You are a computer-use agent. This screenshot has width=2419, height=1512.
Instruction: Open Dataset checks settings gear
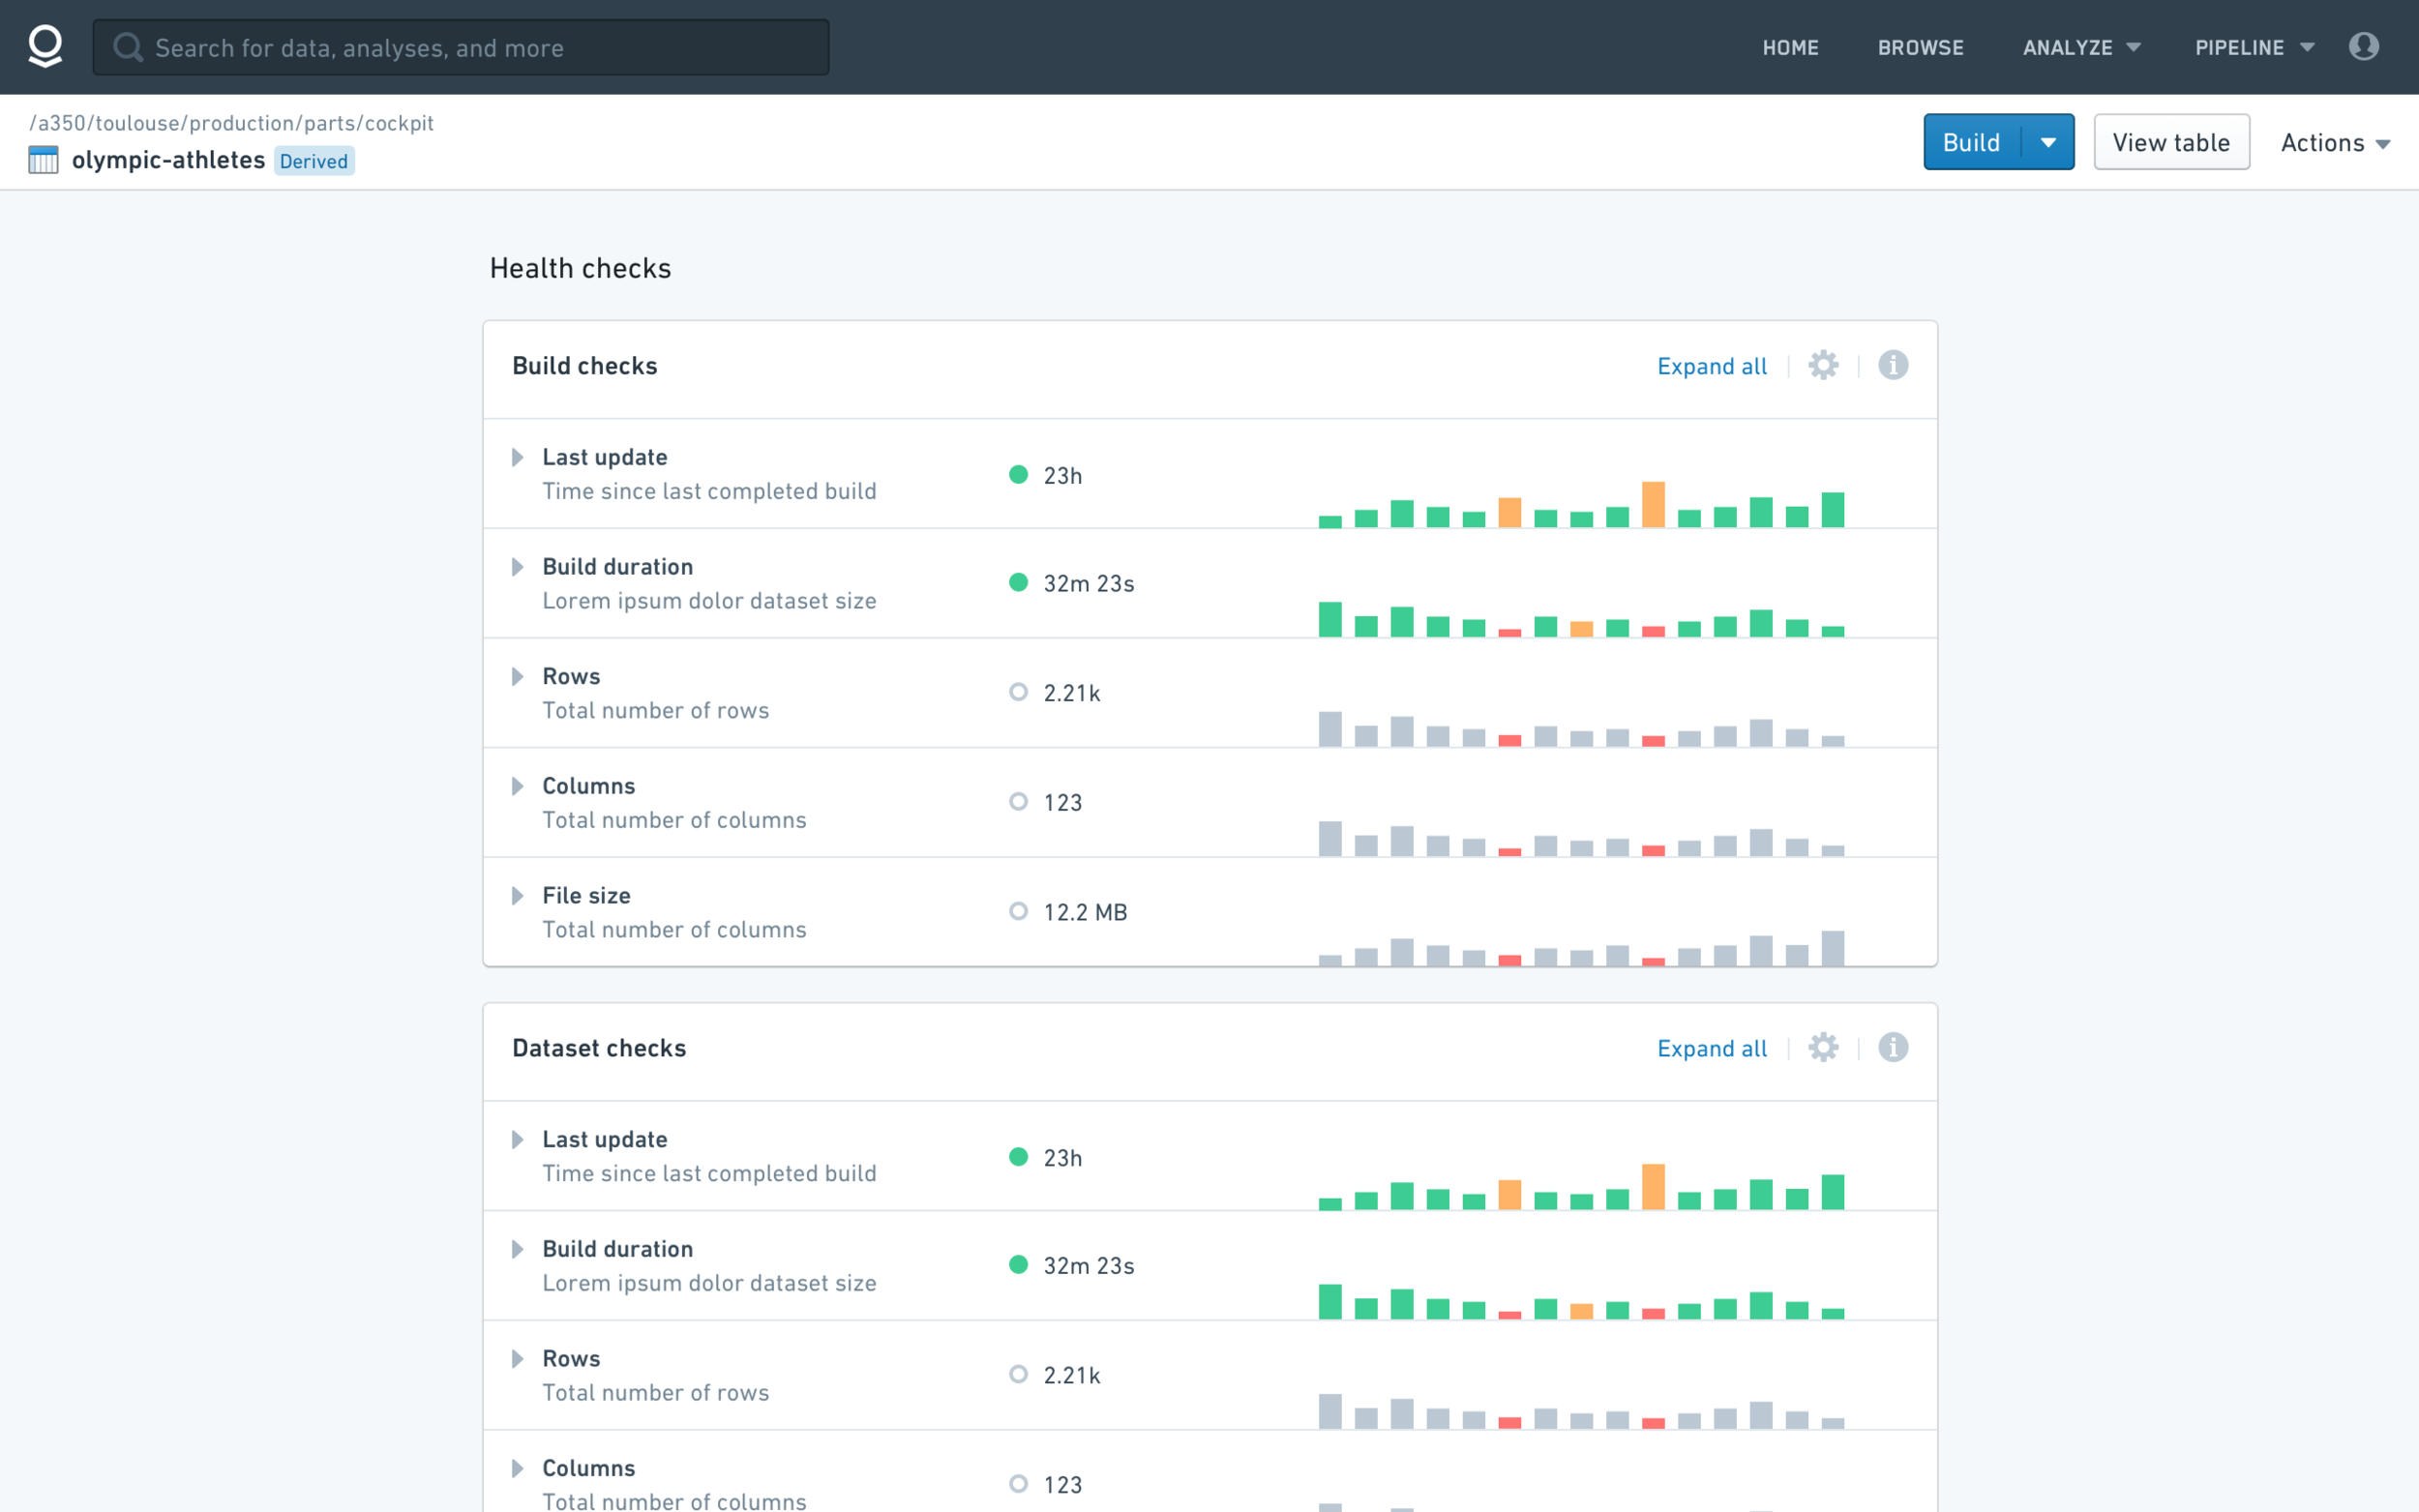click(1823, 1047)
